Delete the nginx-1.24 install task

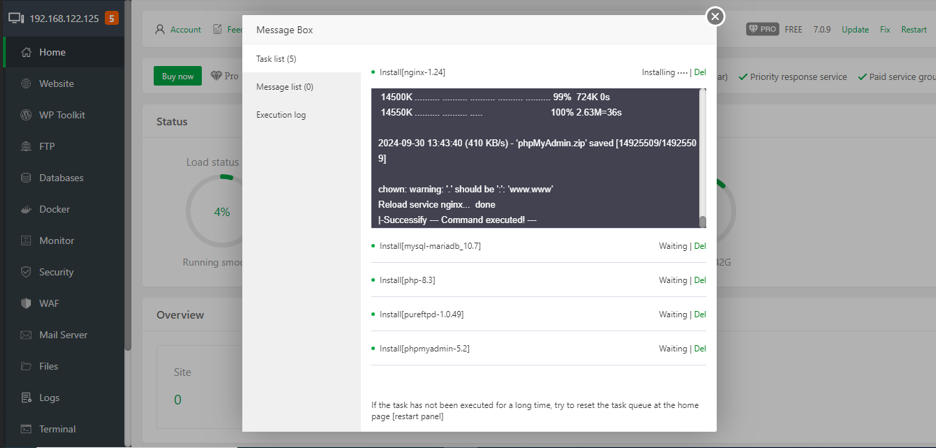[700, 72]
